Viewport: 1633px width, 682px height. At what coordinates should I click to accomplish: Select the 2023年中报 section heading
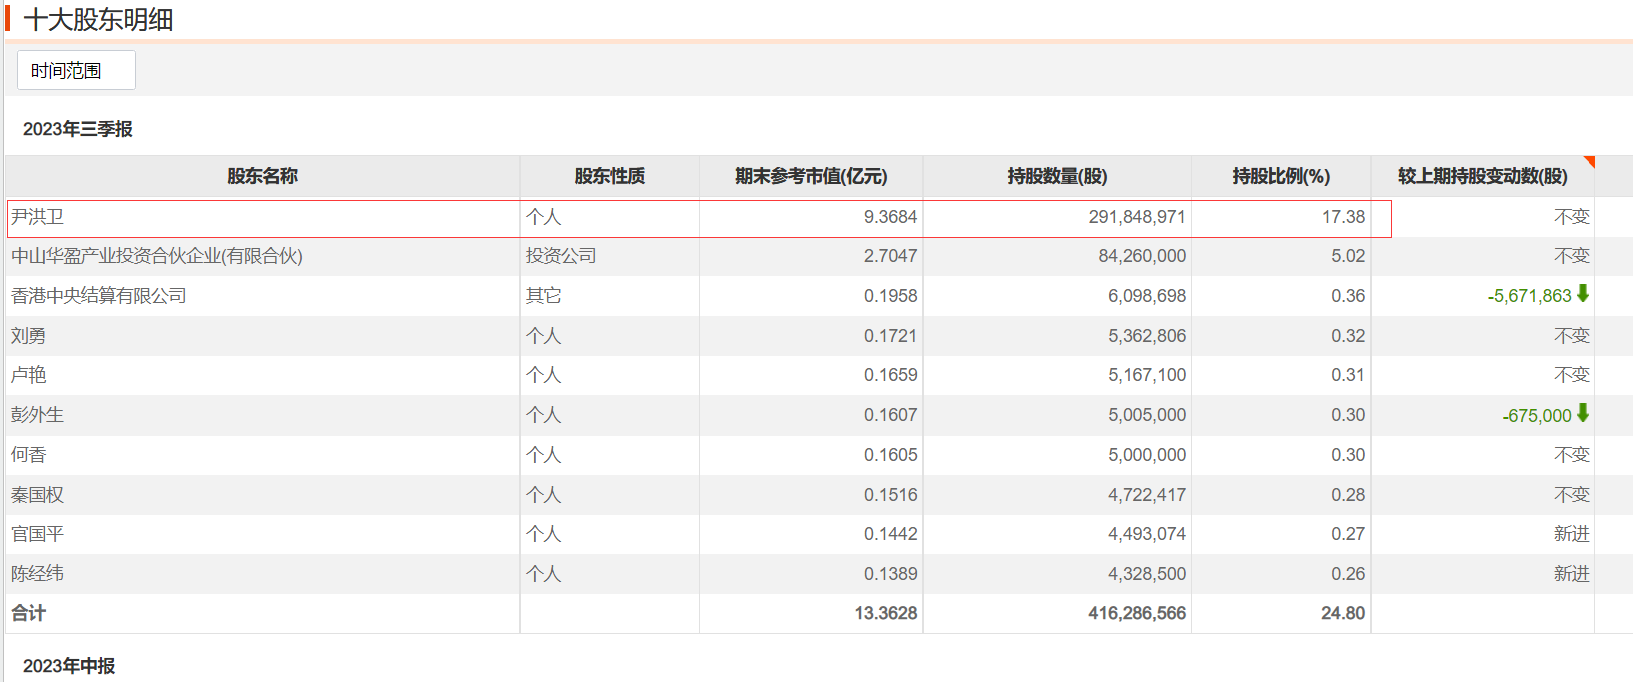(69, 666)
